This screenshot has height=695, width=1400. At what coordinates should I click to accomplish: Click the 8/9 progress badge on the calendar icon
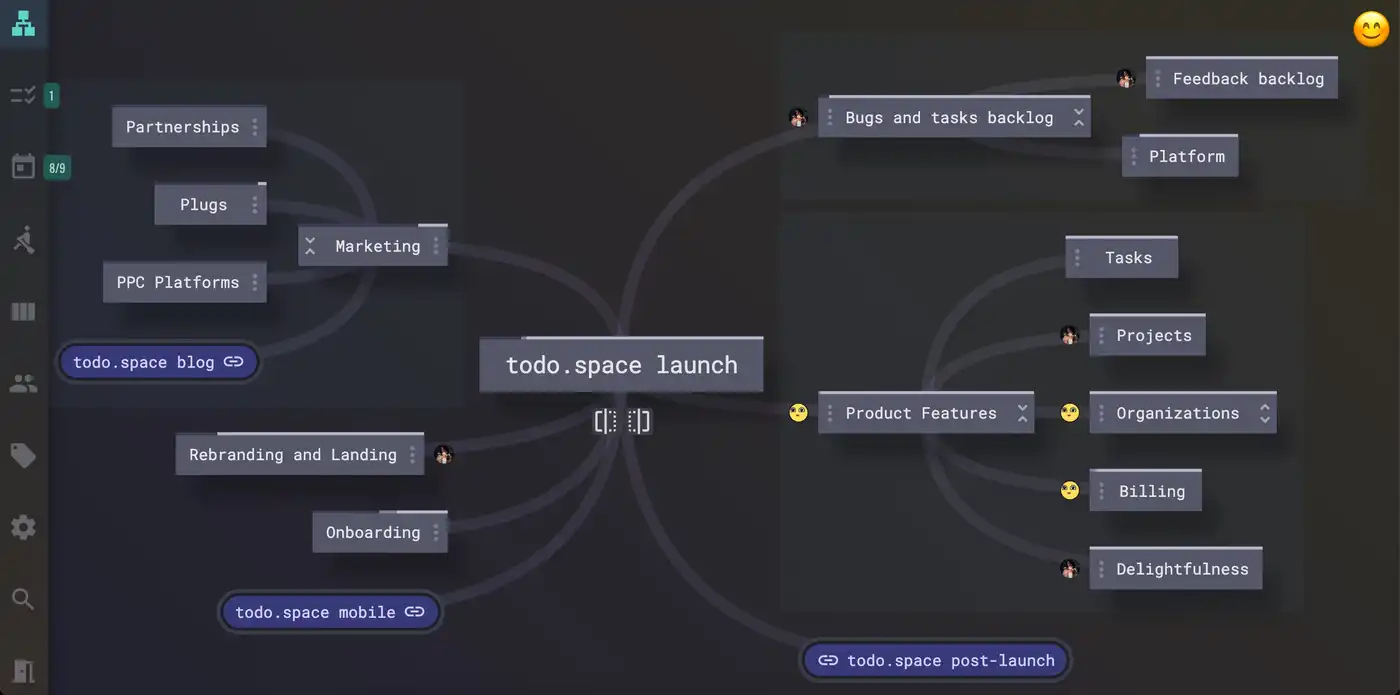coord(57,167)
